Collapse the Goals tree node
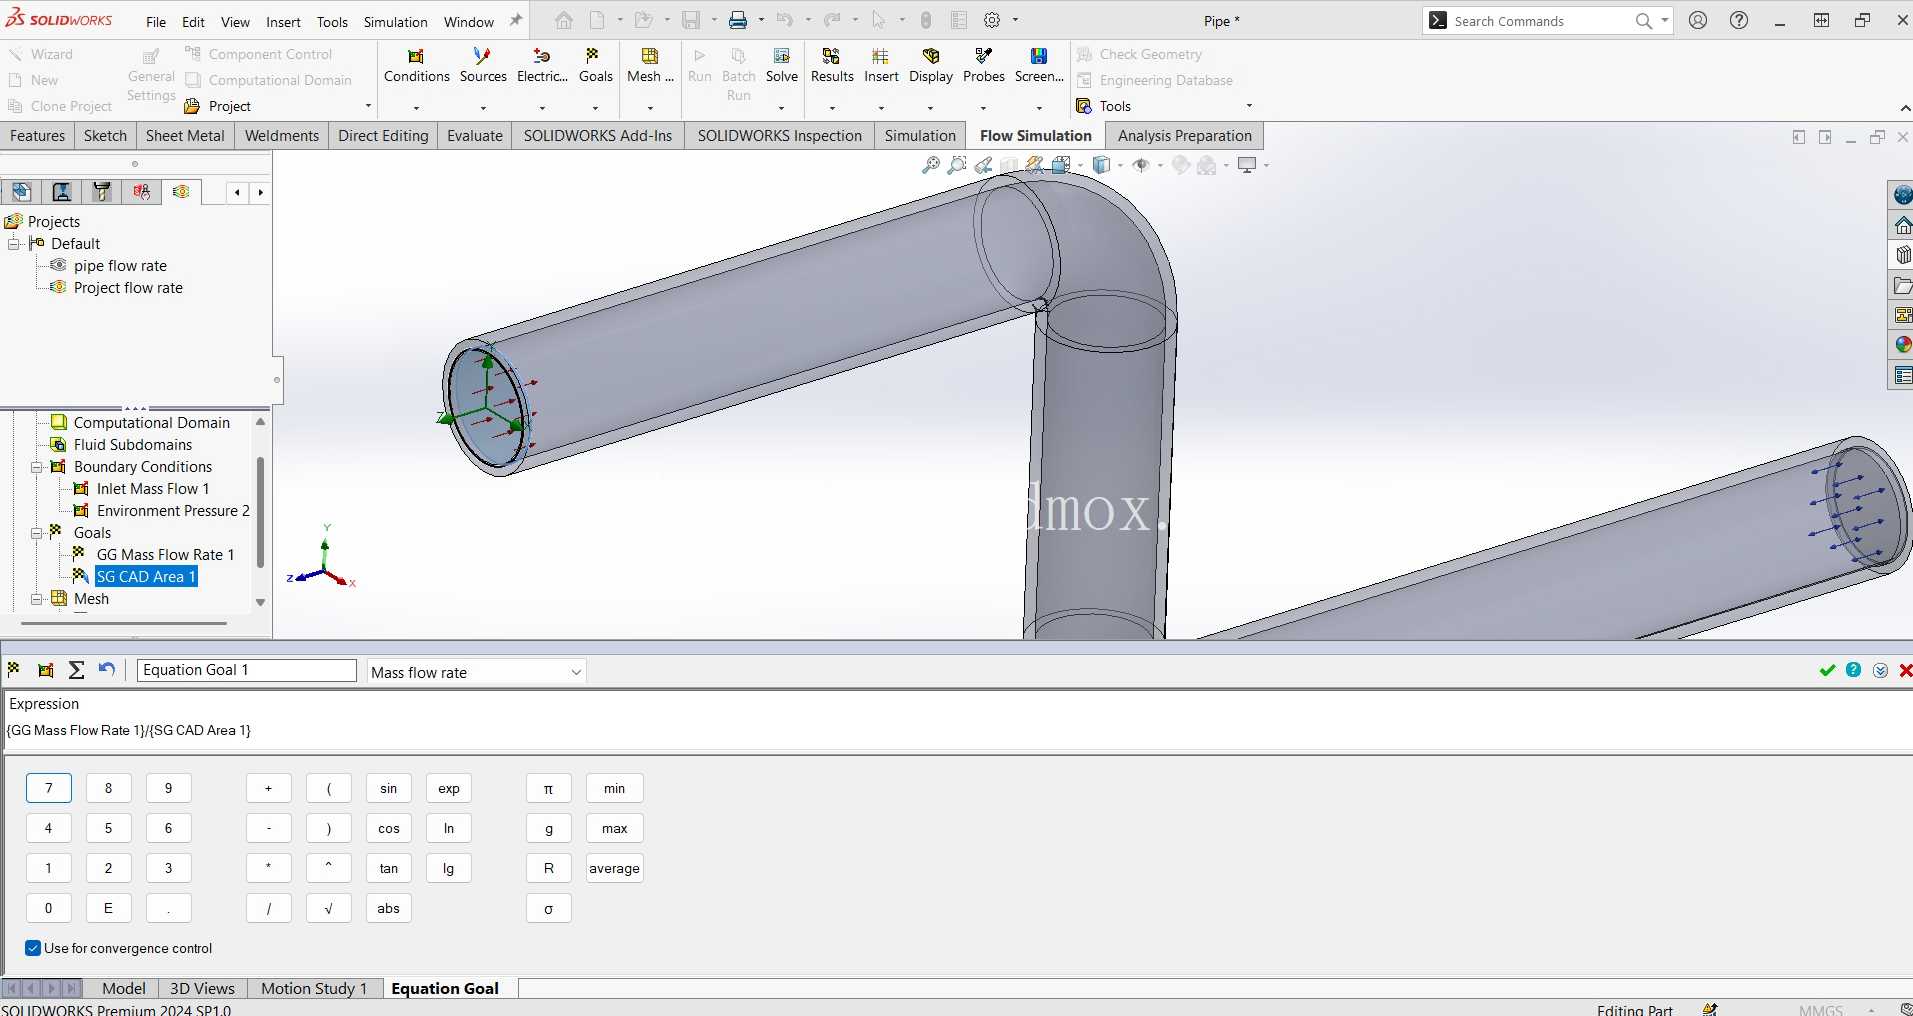This screenshot has width=1913, height=1016. pos(37,533)
